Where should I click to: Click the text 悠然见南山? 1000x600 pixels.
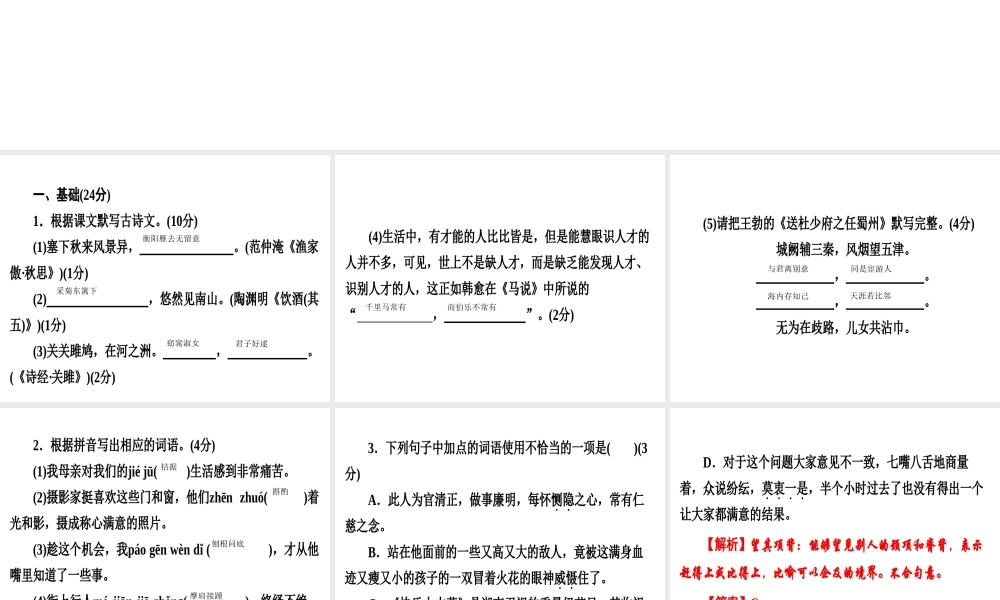(191, 299)
